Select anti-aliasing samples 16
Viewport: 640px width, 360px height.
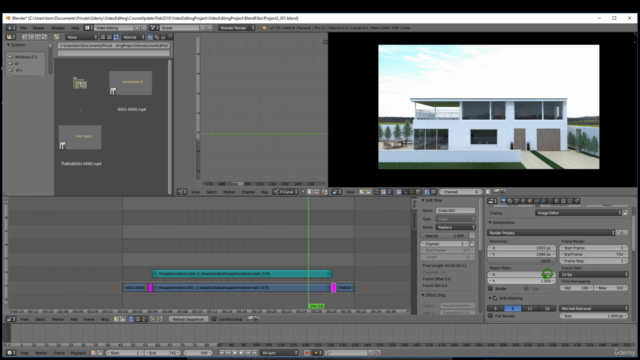(x=547, y=308)
